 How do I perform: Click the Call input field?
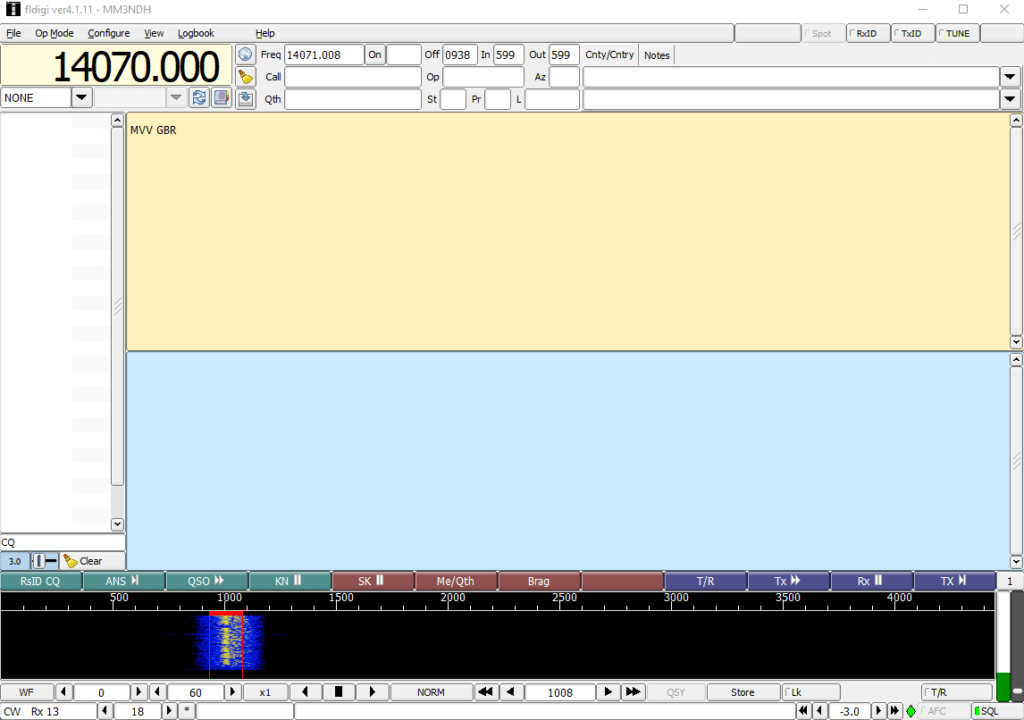pyautogui.click(x=353, y=77)
